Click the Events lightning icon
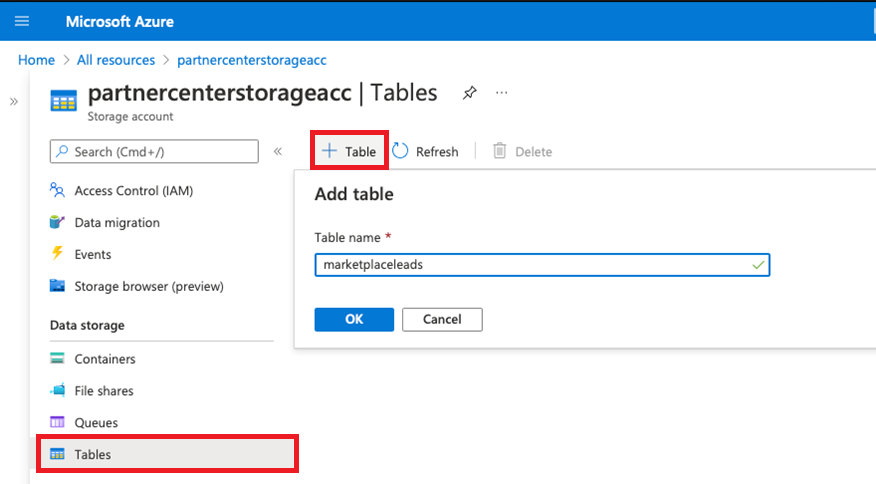Viewport: 876px width, 484px height. 57,253
